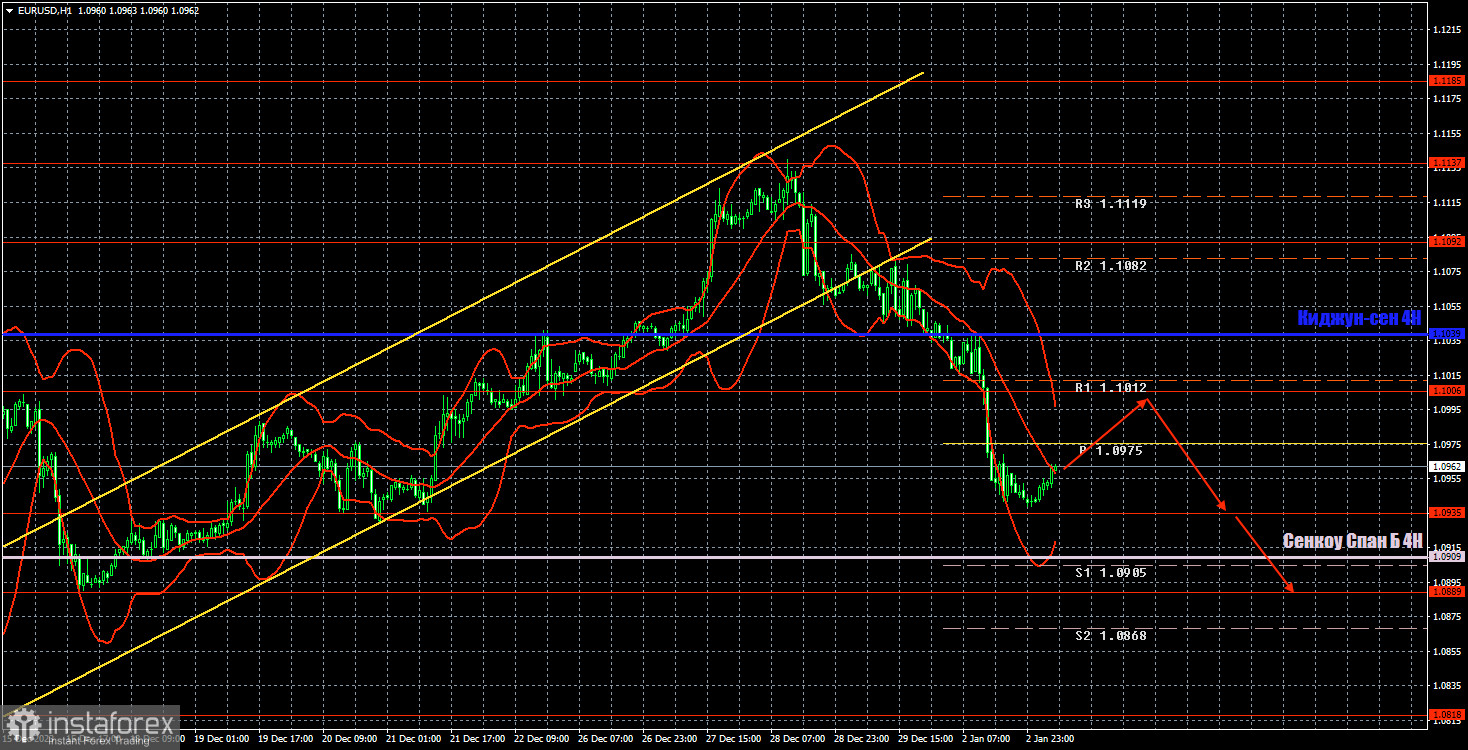Viewport: 1468px width, 750px height.
Task: Click the 1.0835 price axis label
Action: 1447,686
